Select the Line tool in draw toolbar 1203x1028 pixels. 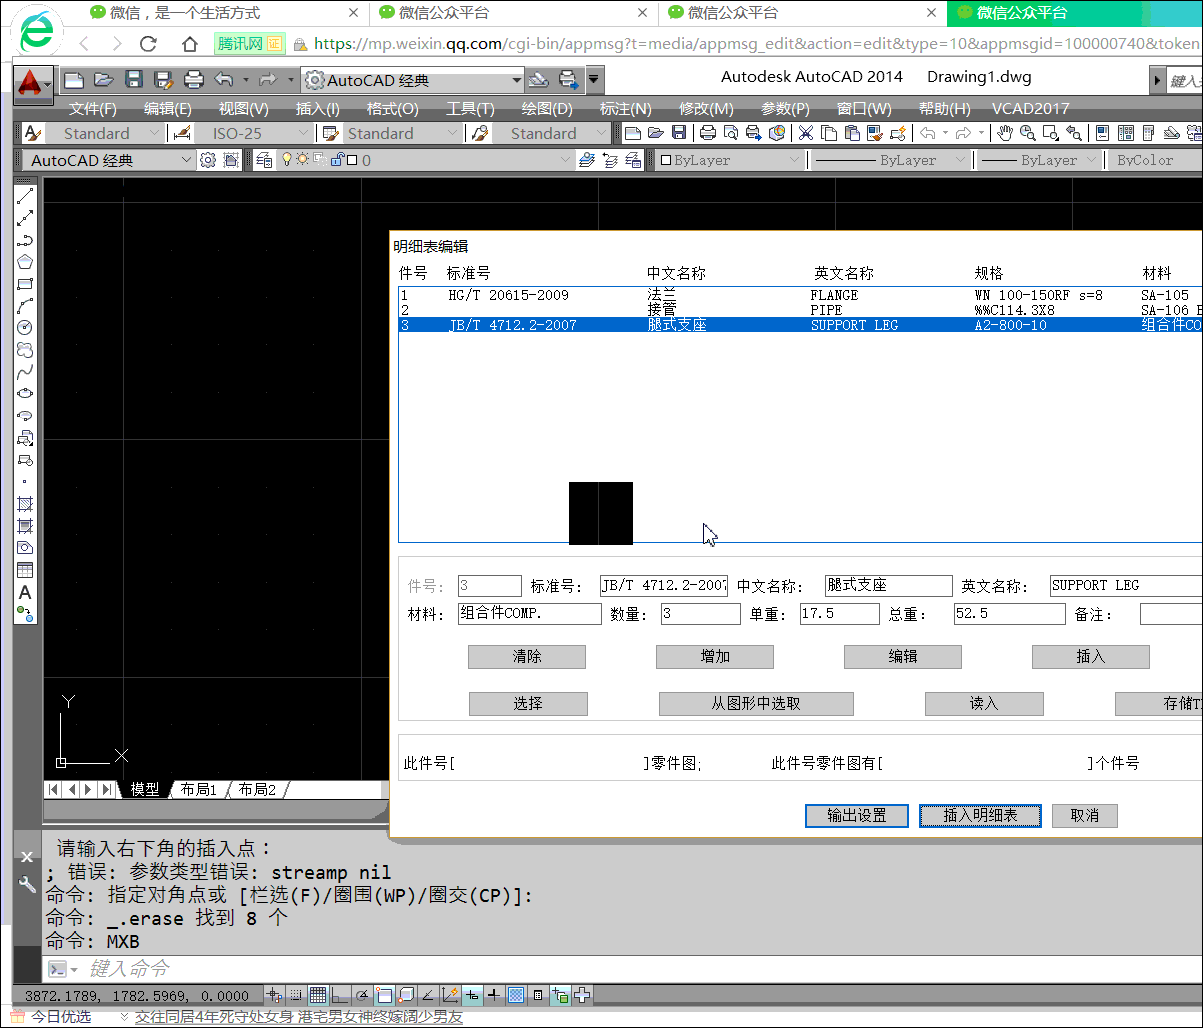tap(26, 195)
